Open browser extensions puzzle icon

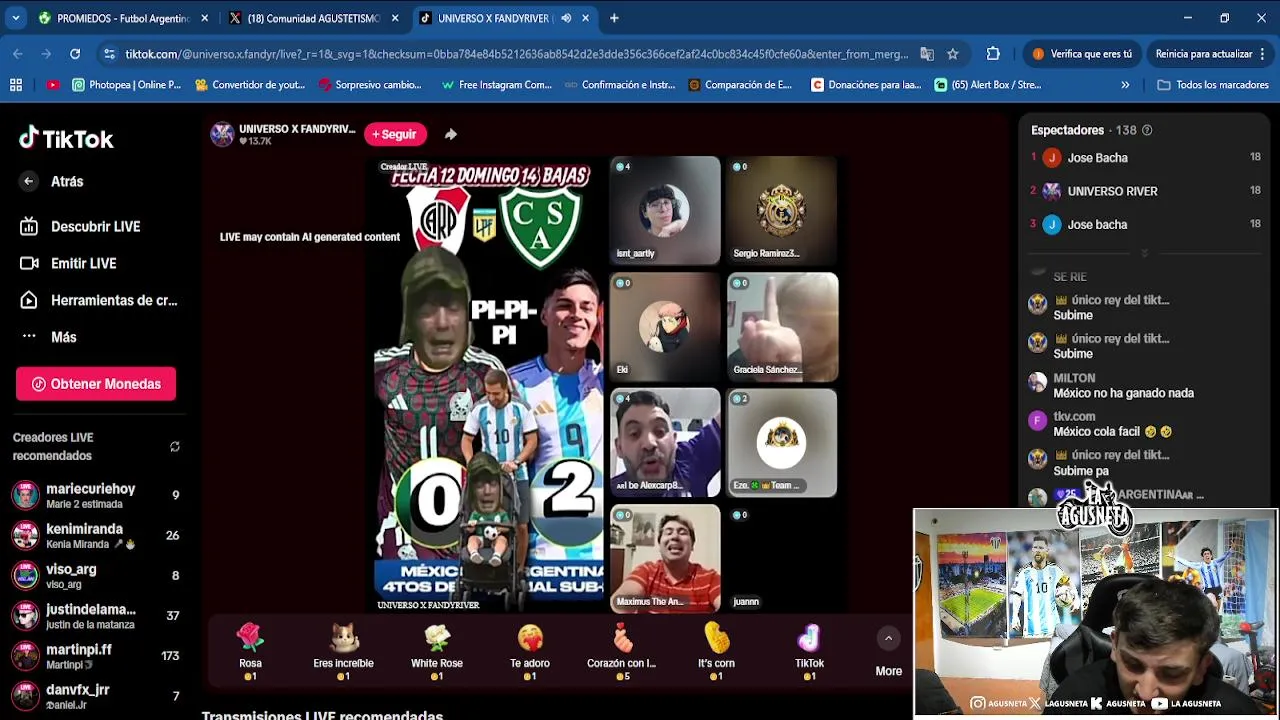993,54
